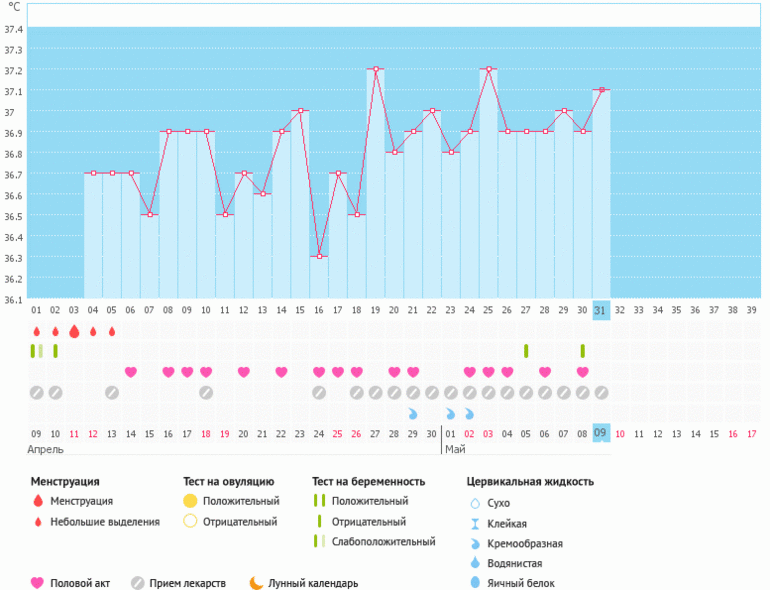Screen dimensions: 770x590
Task: Select the creamy fluid icon on cycle day 23
Action: [x=450, y=414]
